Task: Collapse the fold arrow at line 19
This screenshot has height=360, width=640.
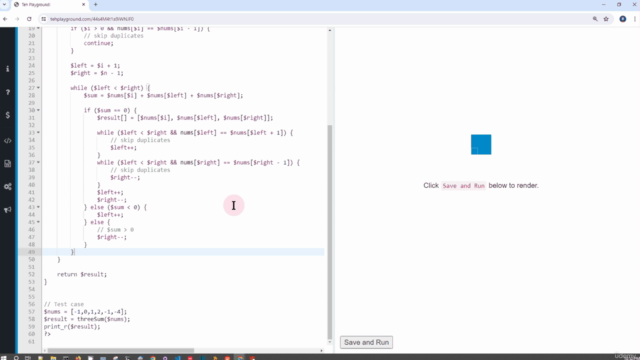Action: 38,28
